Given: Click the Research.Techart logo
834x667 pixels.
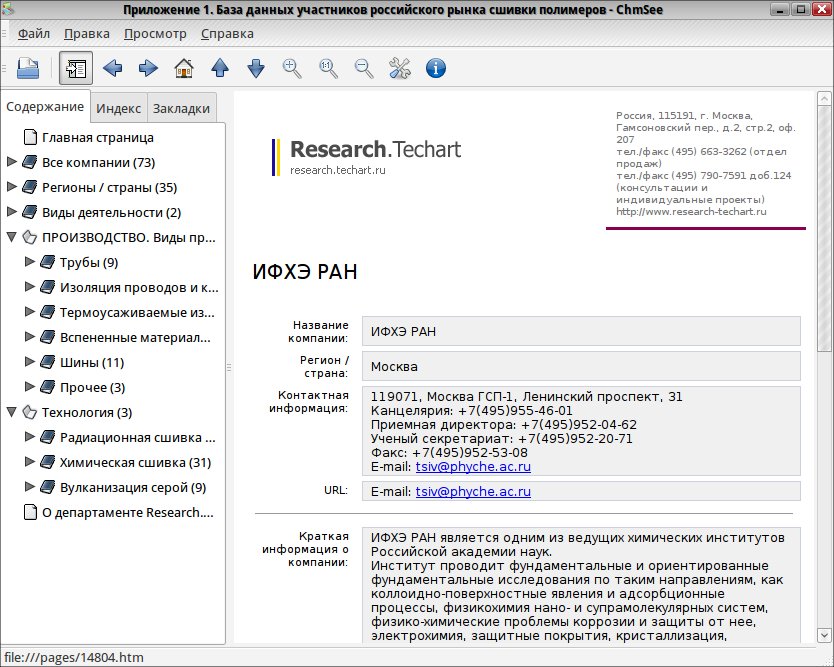Looking at the screenshot, I should pyautogui.click(x=366, y=156).
